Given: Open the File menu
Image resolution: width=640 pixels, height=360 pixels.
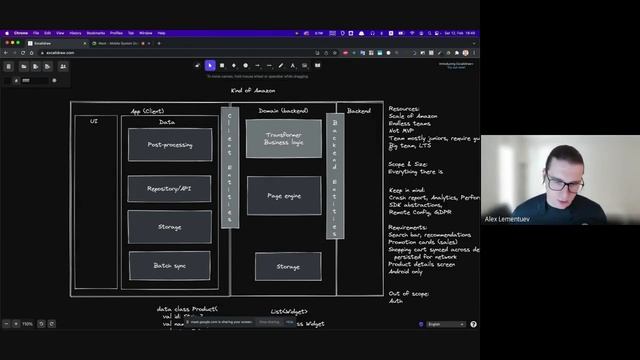Looking at the screenshot, I should 36,33.
